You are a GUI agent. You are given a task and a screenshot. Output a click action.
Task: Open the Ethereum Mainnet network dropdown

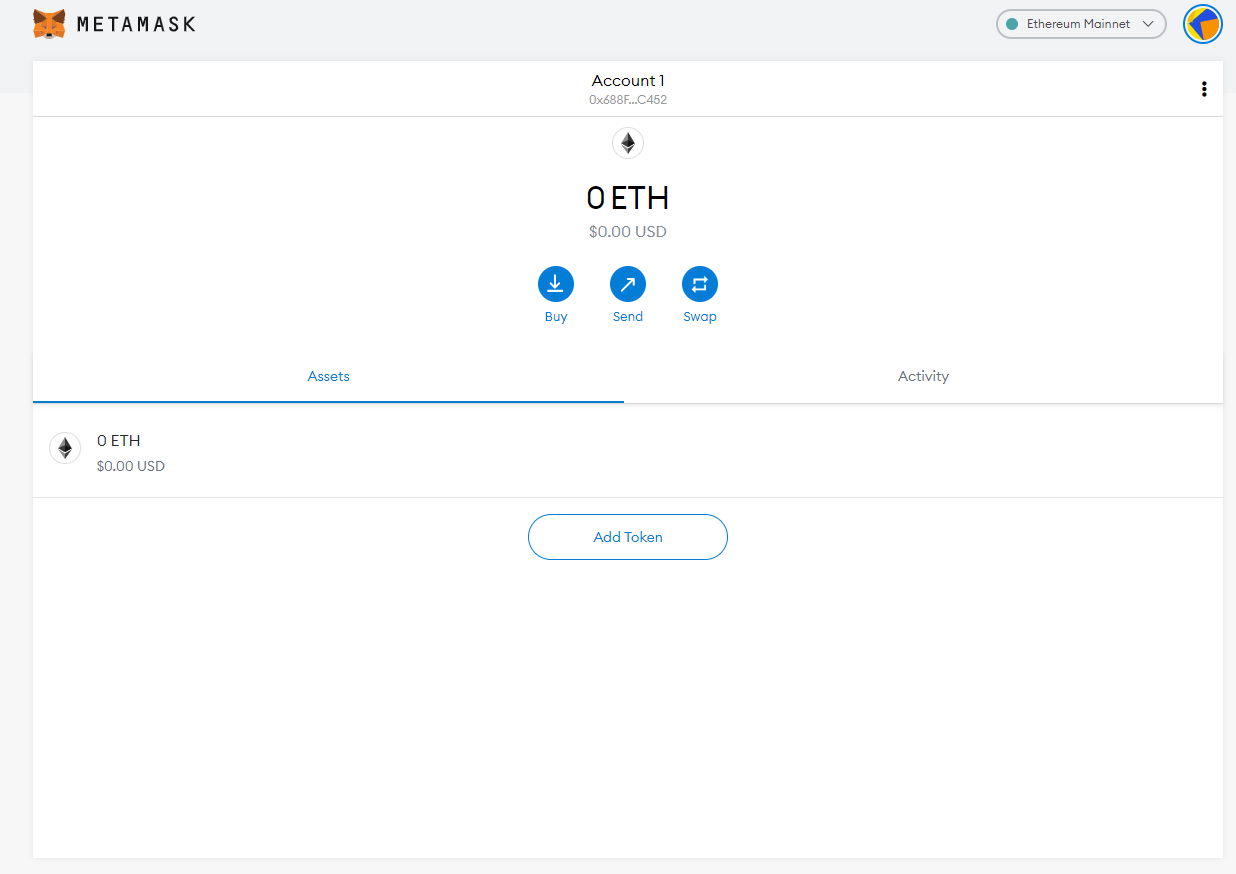(x=1081, y=24)
